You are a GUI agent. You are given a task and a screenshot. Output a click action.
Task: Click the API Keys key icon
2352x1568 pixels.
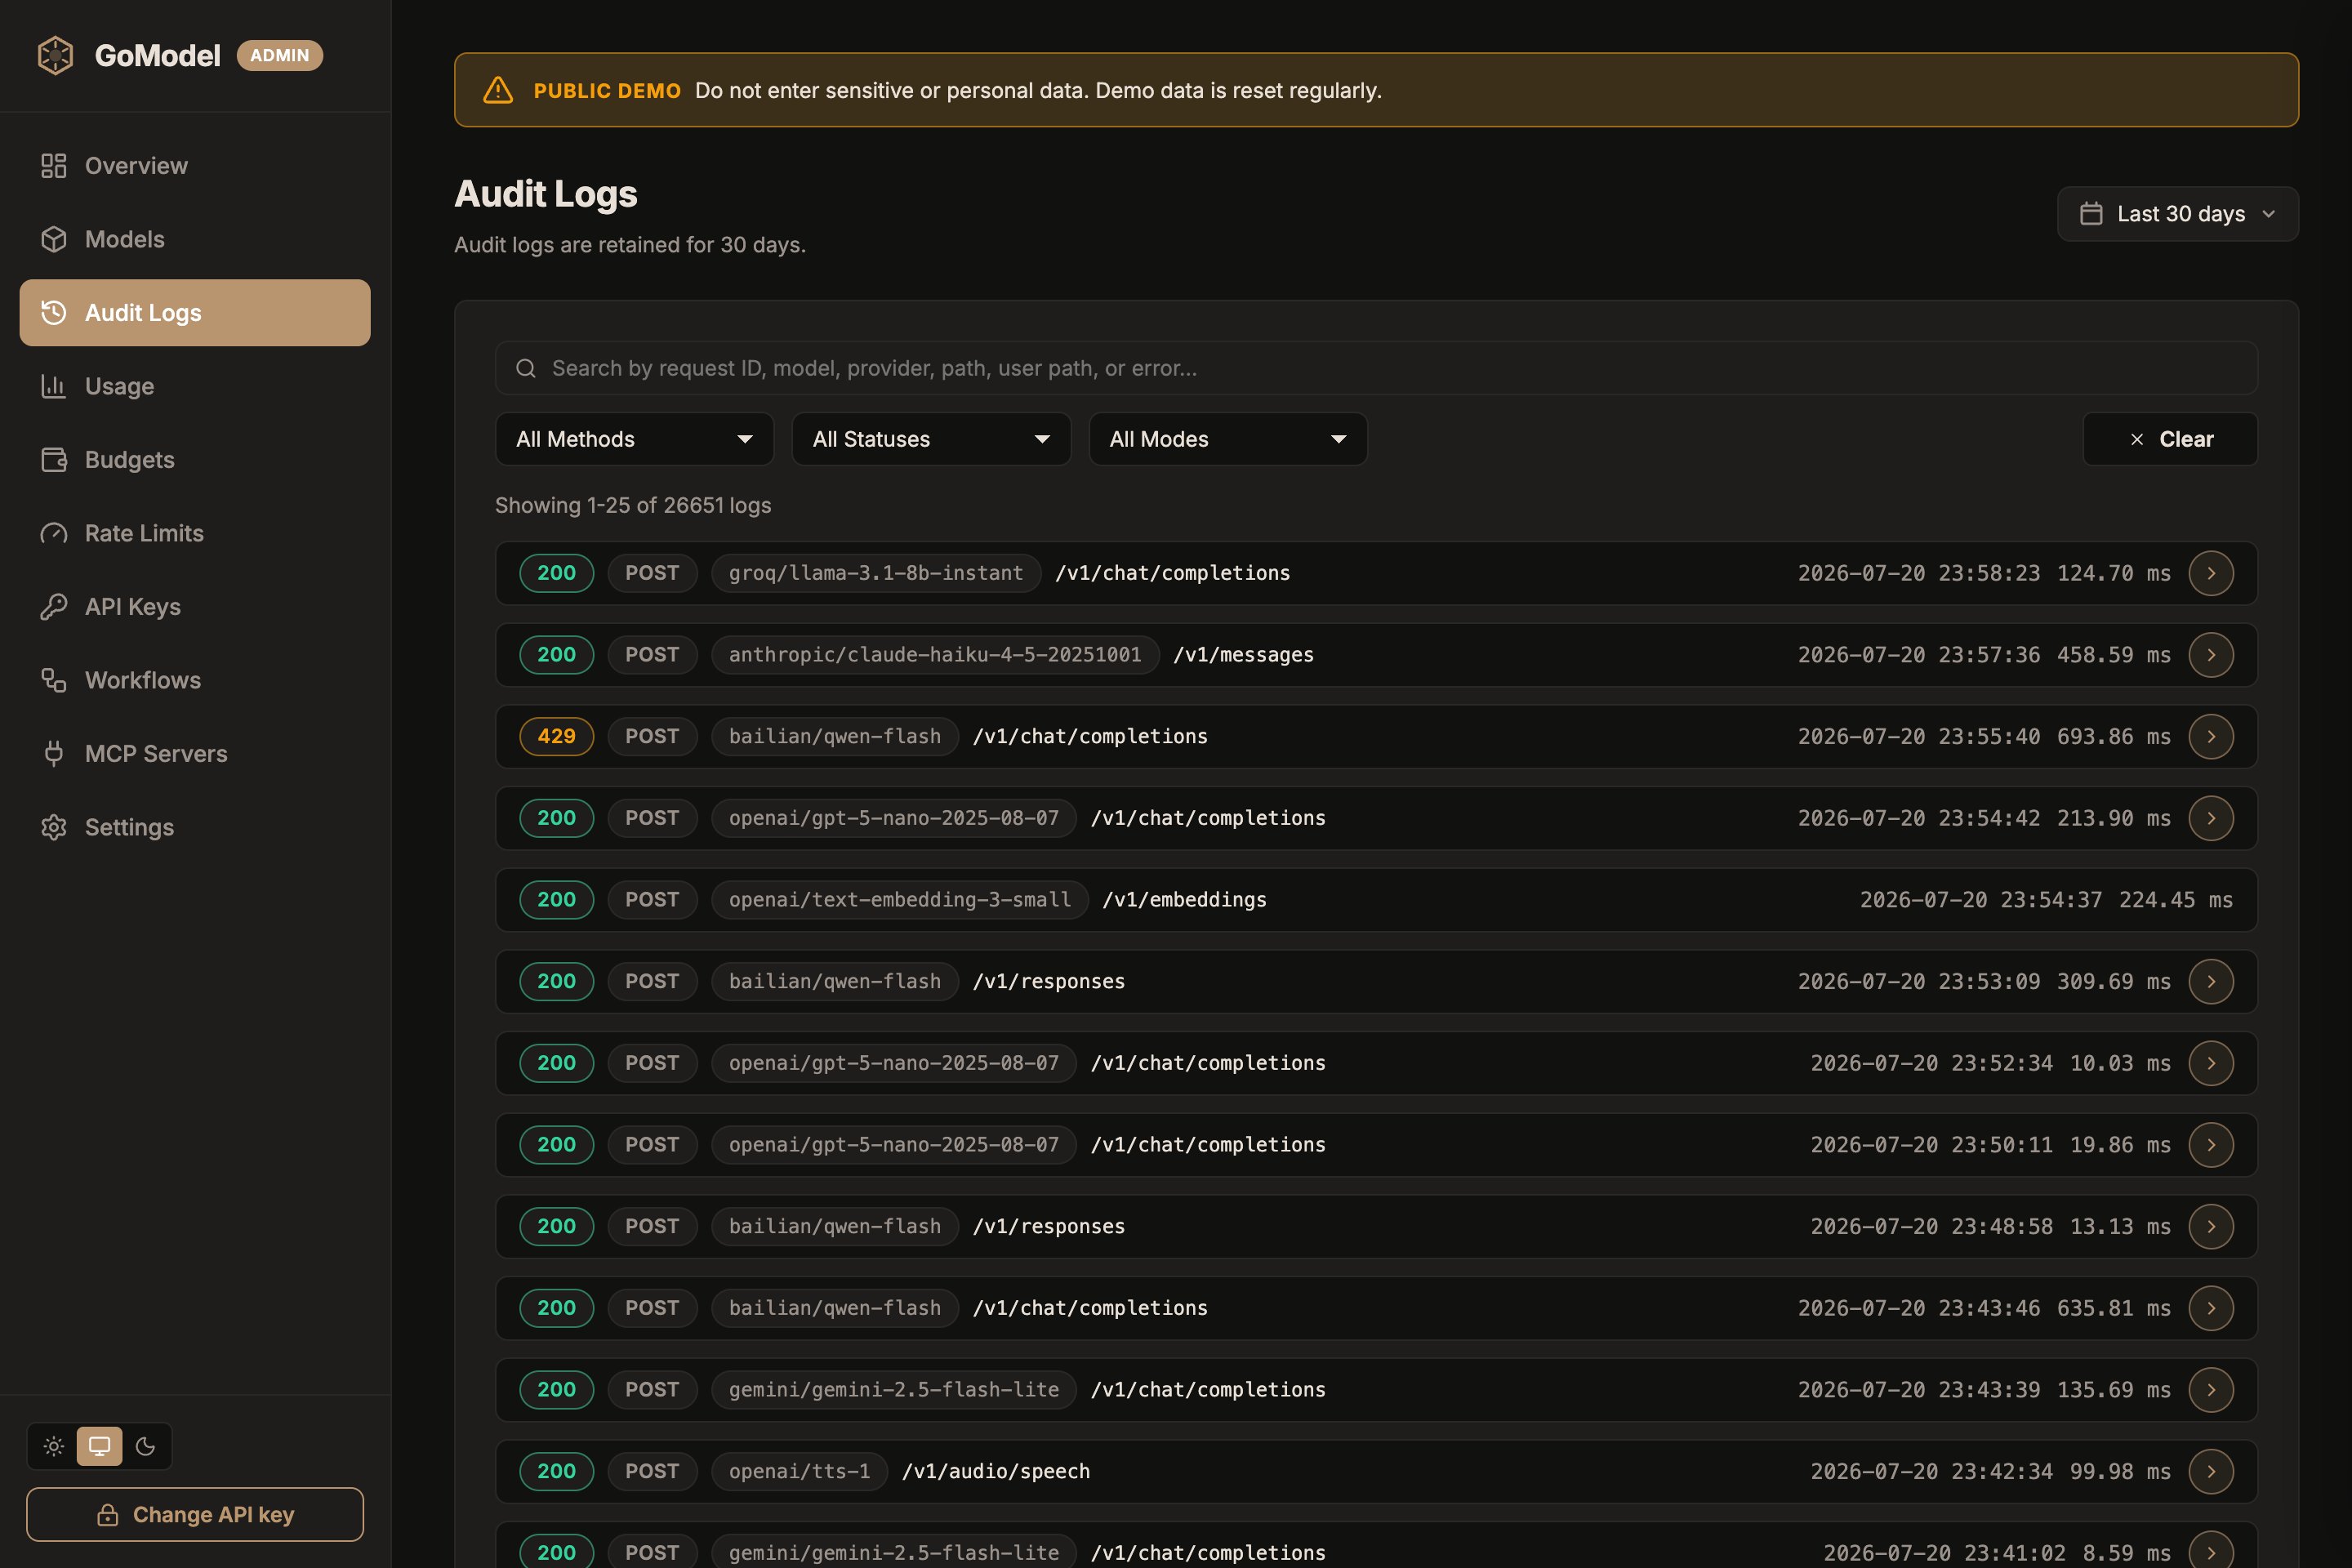click(x=54, y=607)
